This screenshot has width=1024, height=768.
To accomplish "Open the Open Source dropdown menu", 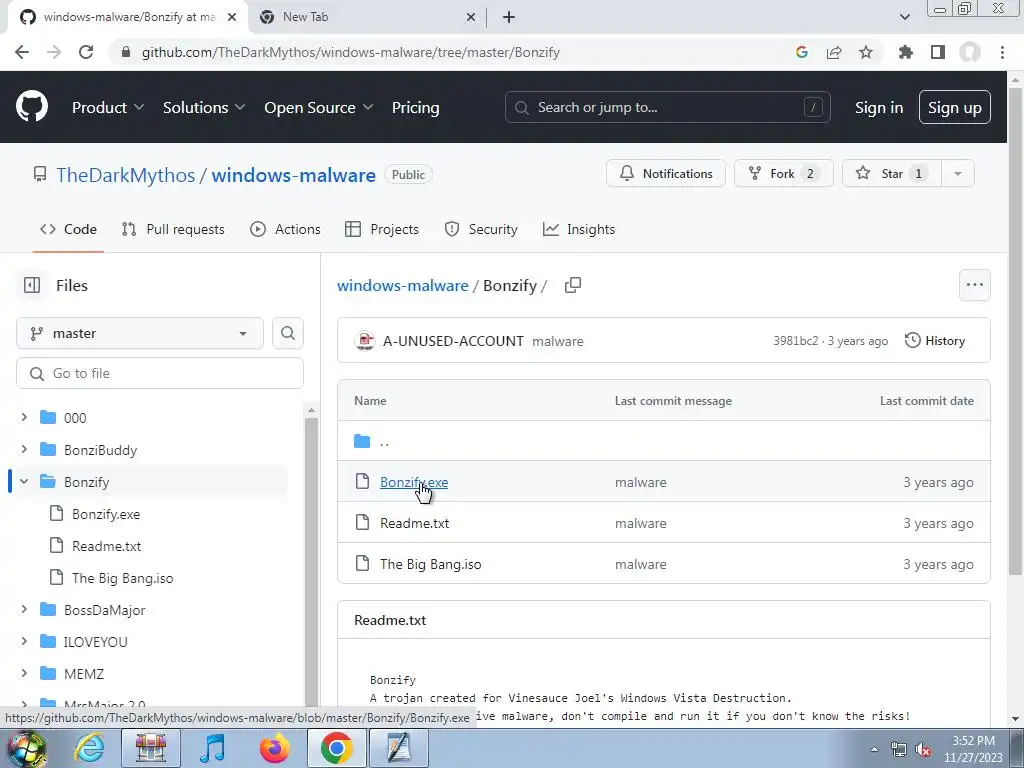I will pos(319,108).
